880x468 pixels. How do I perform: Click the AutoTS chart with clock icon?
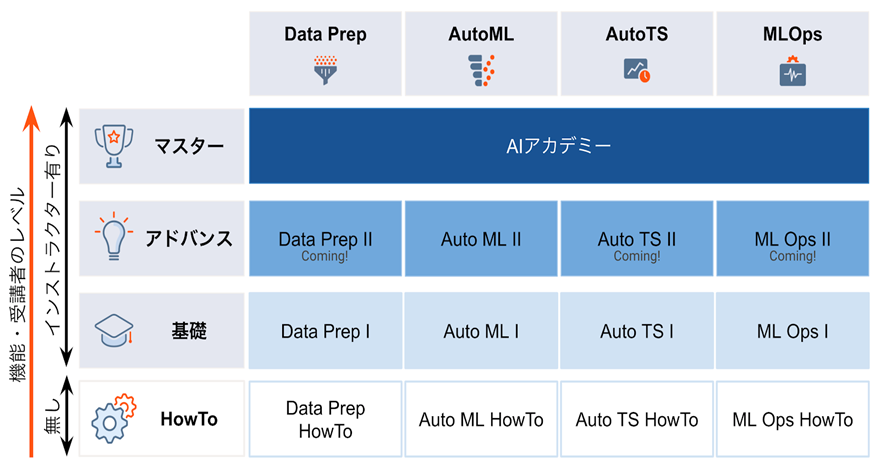coord(636,71)
